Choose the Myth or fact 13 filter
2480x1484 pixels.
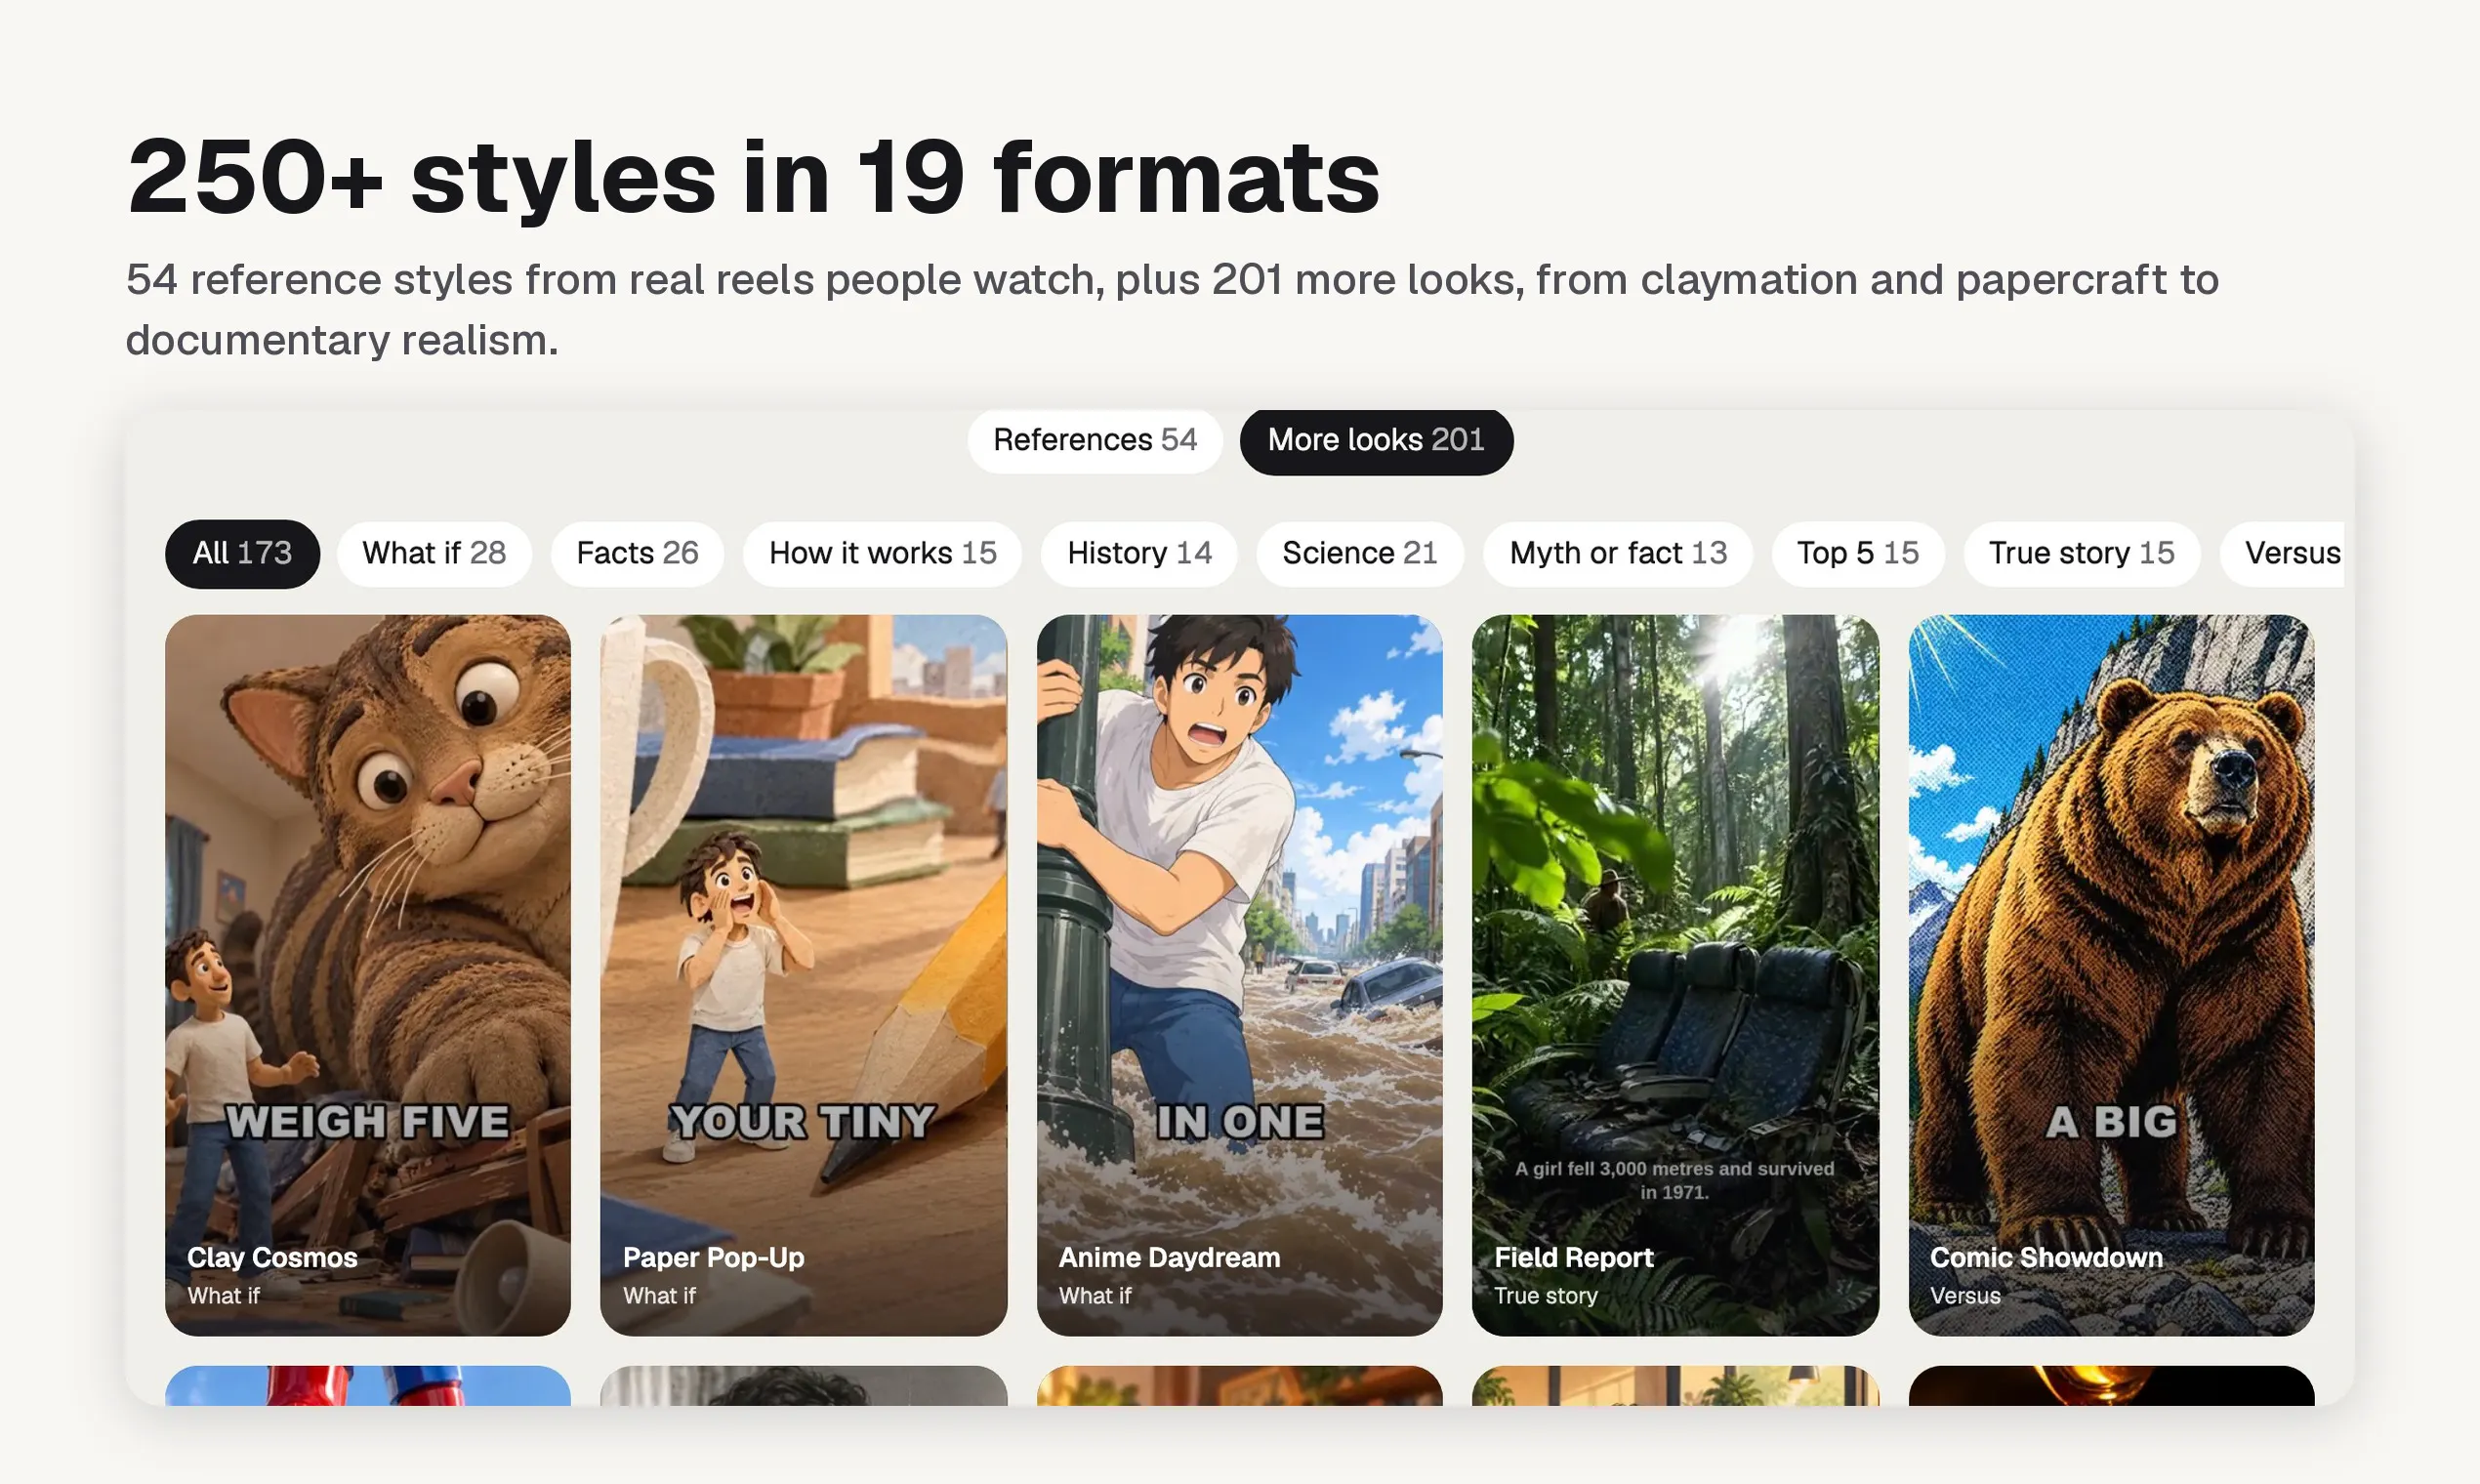(x=1618, y=553)
